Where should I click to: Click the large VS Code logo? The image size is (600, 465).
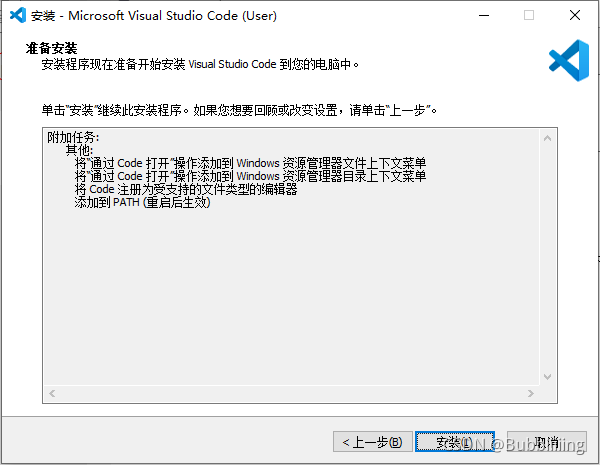569,60
